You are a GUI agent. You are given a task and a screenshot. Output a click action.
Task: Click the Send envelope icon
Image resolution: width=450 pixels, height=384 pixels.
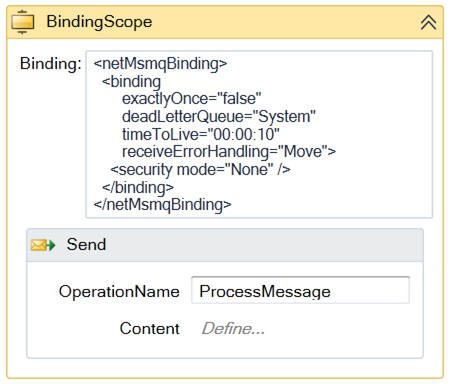coord(43,245)
